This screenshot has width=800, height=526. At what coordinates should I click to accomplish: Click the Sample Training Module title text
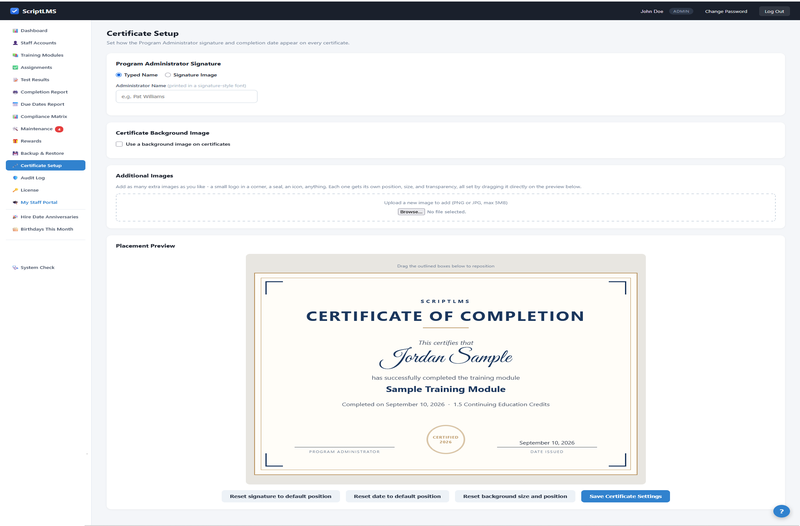(x=445, y=389)
